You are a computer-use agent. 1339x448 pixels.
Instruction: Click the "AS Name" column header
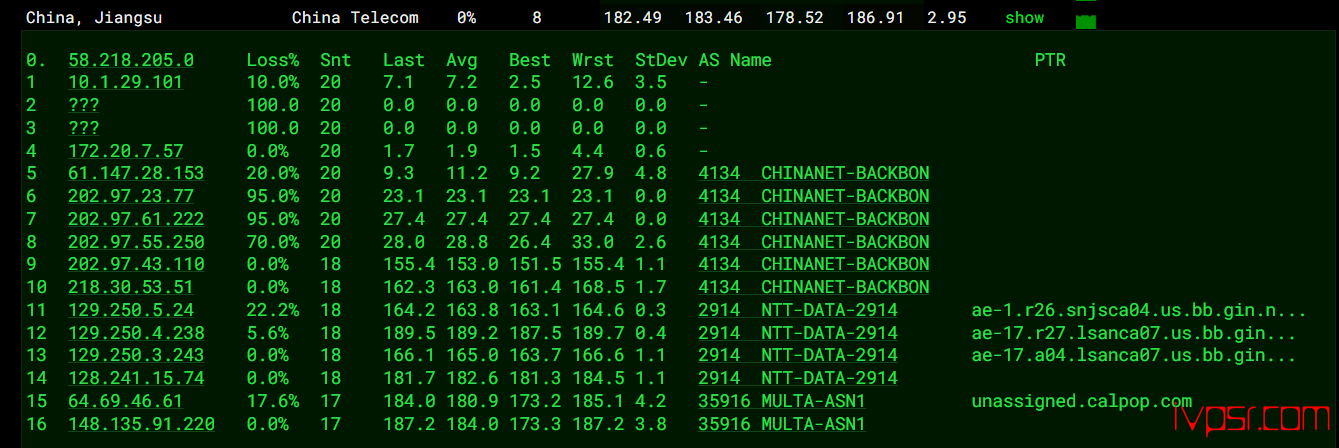tap(735, 60)
